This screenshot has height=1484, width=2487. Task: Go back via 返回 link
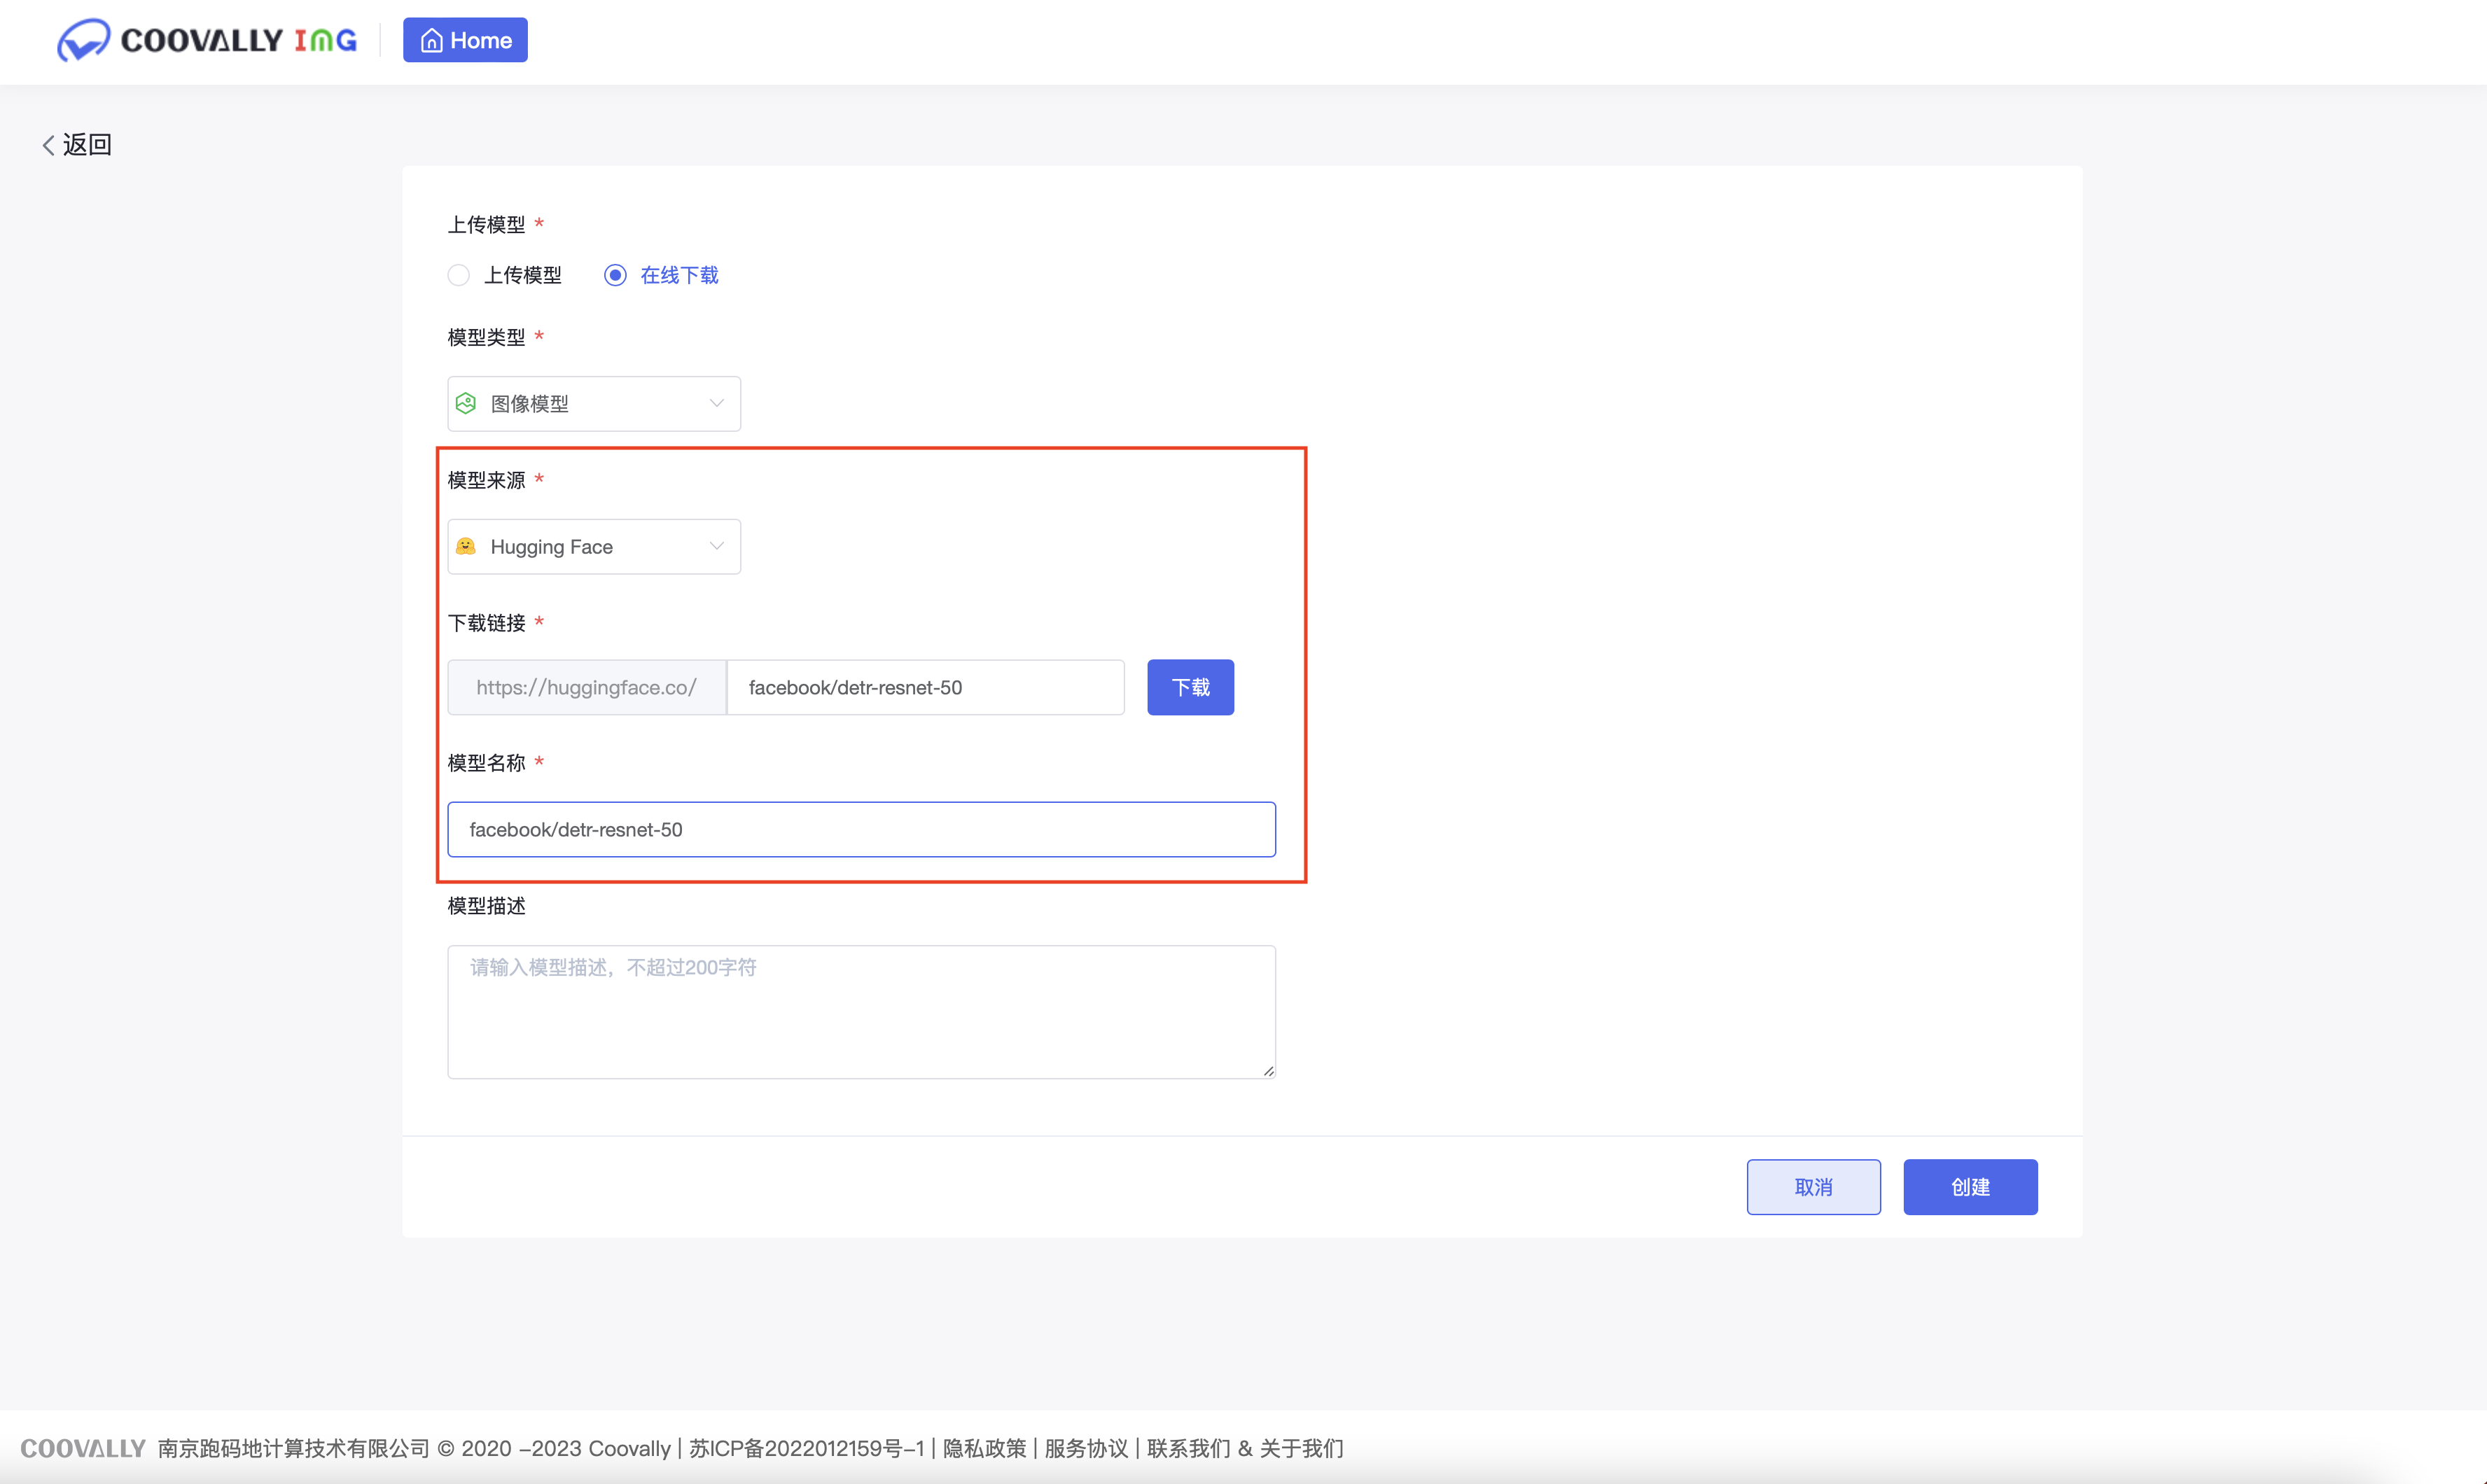tap(77, 144)
